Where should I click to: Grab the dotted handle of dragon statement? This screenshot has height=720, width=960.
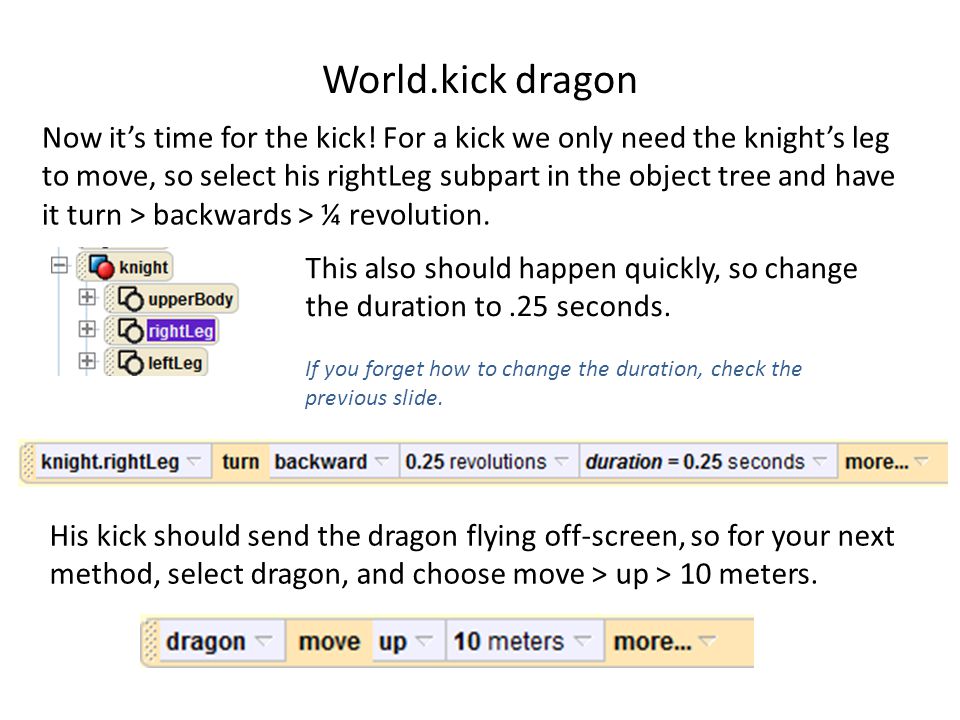[151, 642]
